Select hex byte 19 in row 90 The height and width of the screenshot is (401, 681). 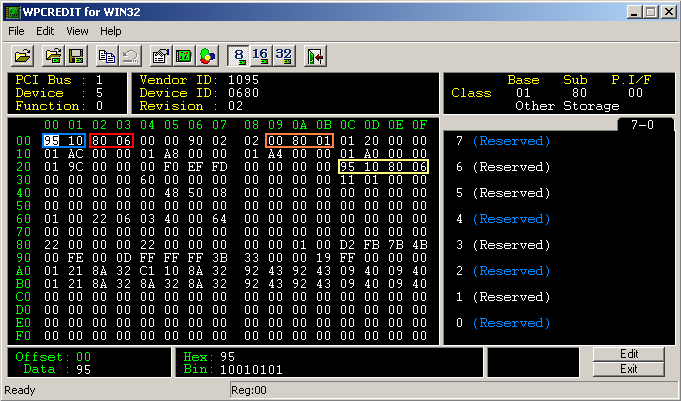[324, 258]
